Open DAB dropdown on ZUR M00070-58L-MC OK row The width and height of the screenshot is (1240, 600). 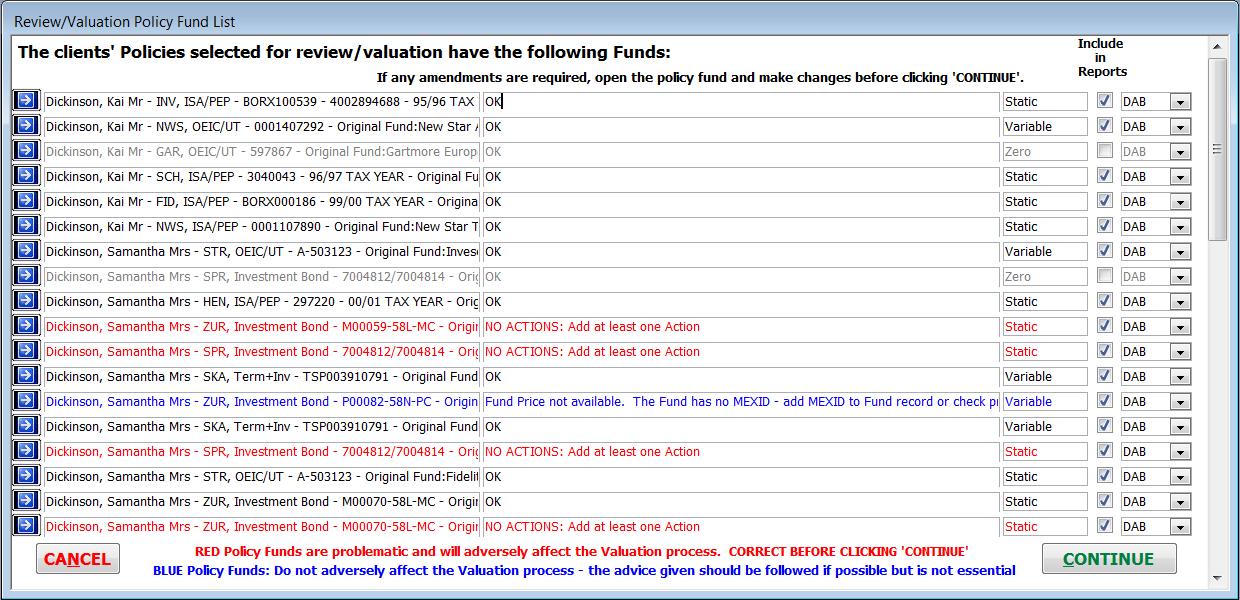tap(1180, 502)
